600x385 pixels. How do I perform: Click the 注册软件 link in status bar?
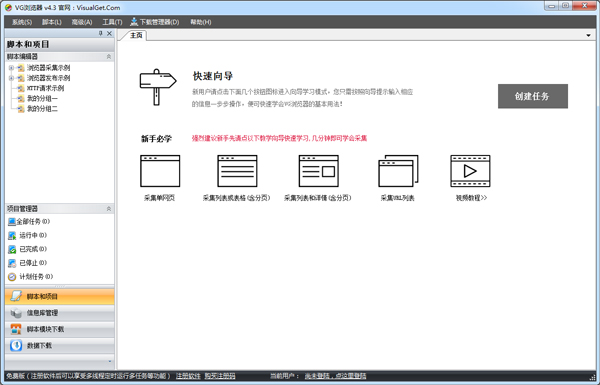(188, 376)
